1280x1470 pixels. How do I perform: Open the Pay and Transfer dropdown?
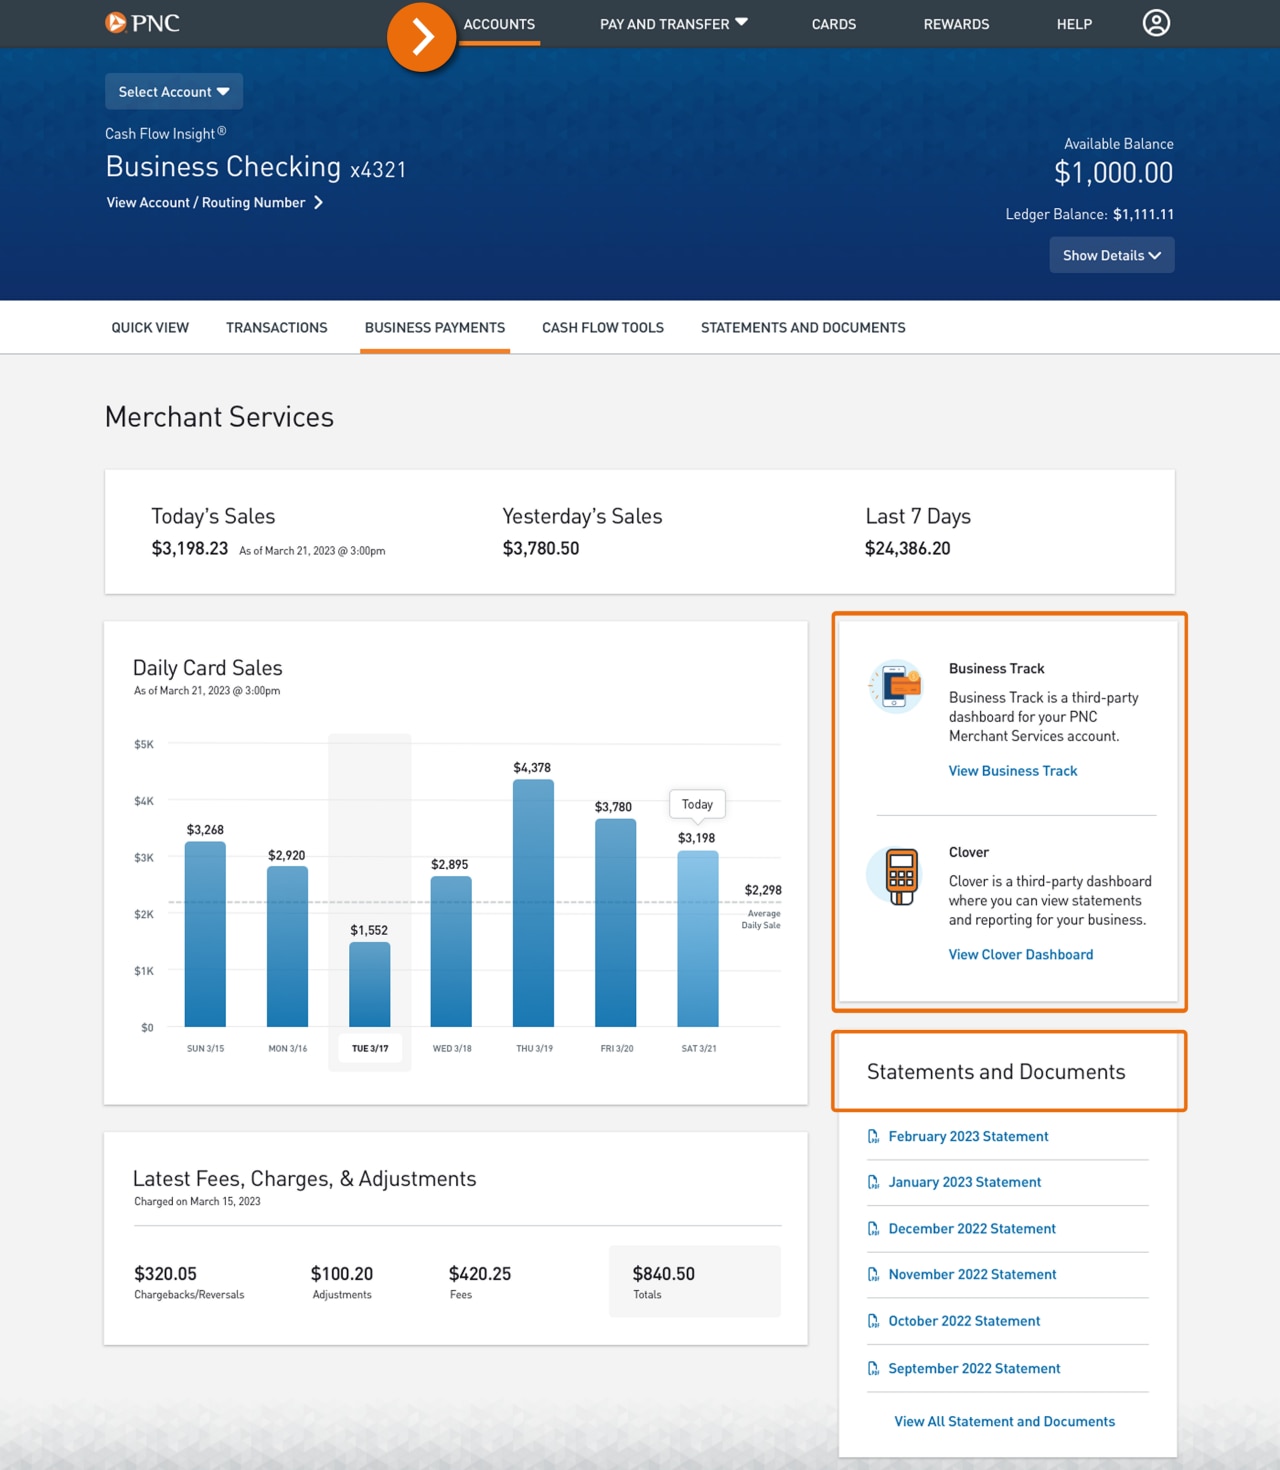(672, 23)
